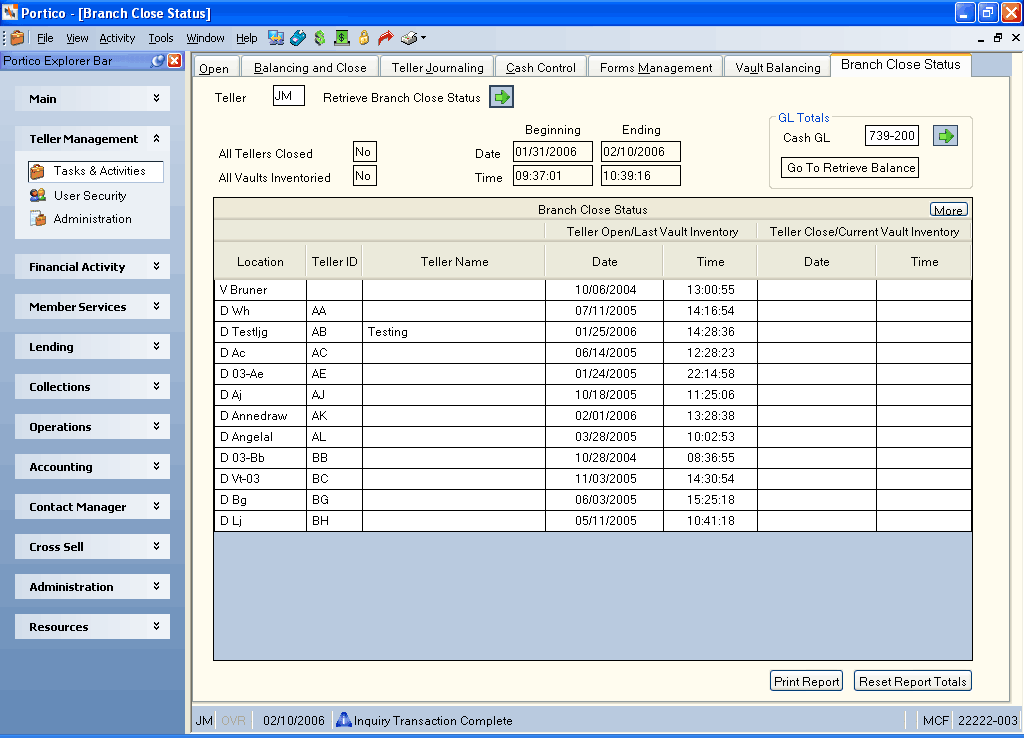This screenshot has width=1024, height=738.
Task: Switch to the Vault Balancing tab
Action: point(777,68)
